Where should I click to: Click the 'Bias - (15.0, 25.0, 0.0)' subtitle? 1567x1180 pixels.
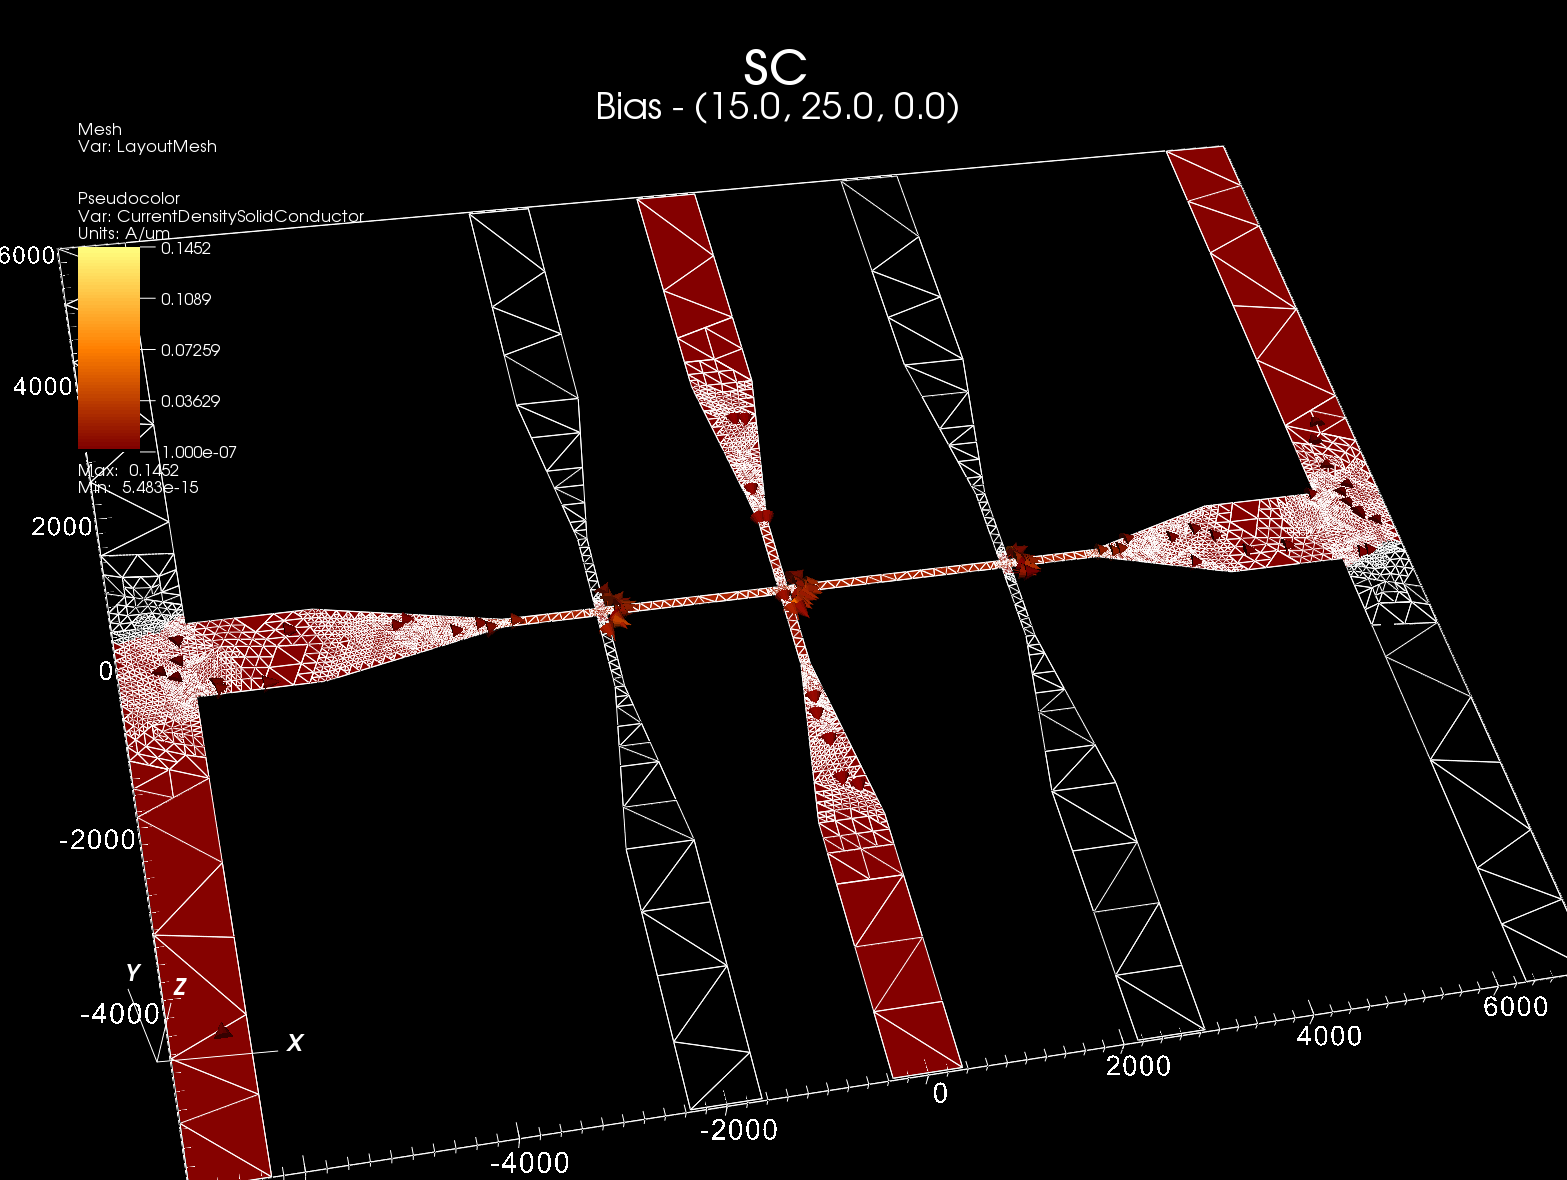click(x=777, y=106)
